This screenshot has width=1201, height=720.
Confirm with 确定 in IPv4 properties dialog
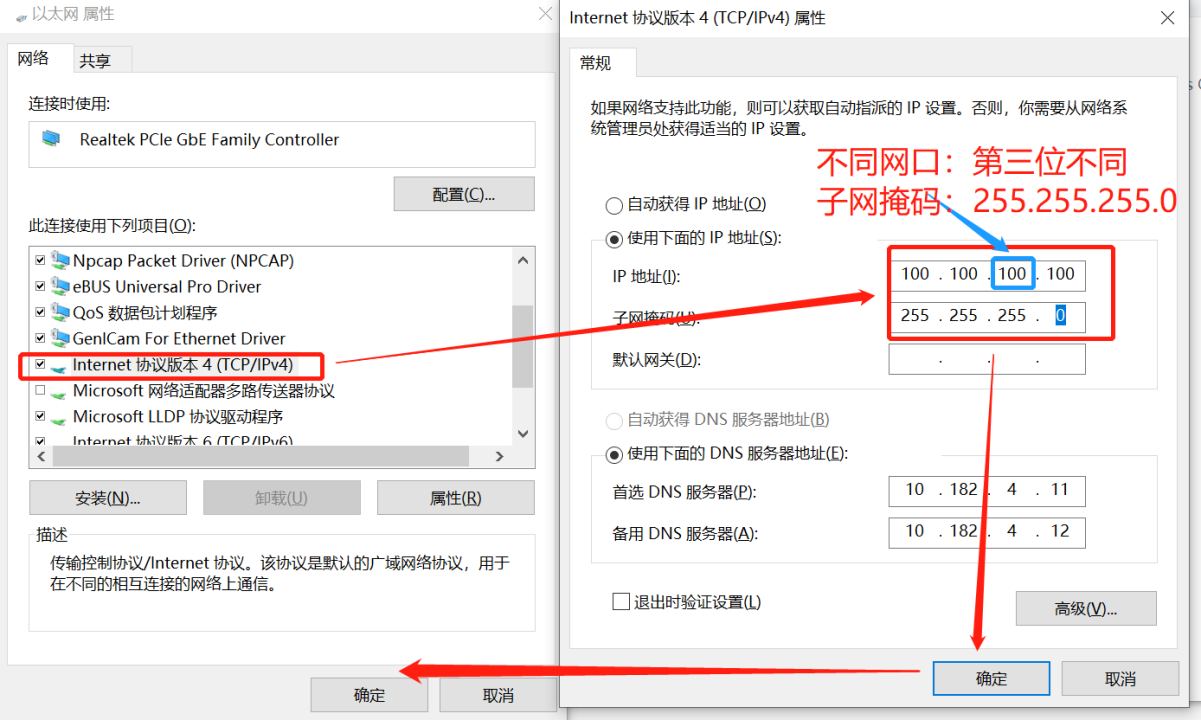991,678
